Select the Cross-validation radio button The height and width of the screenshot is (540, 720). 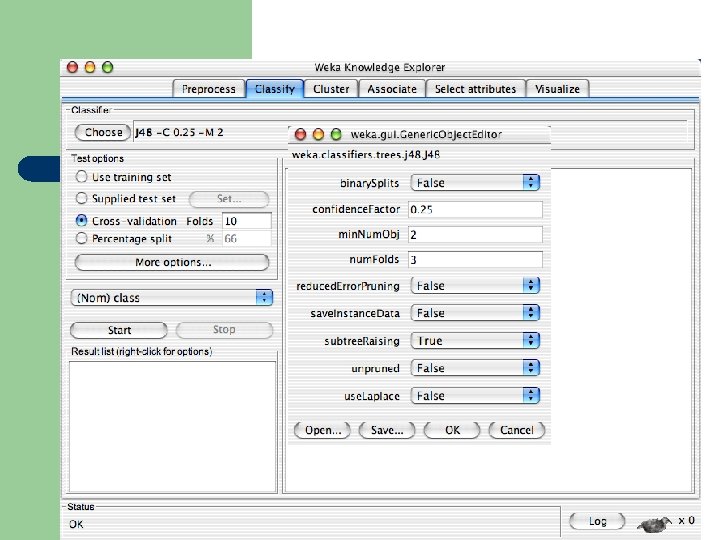[x=81, y=220]
